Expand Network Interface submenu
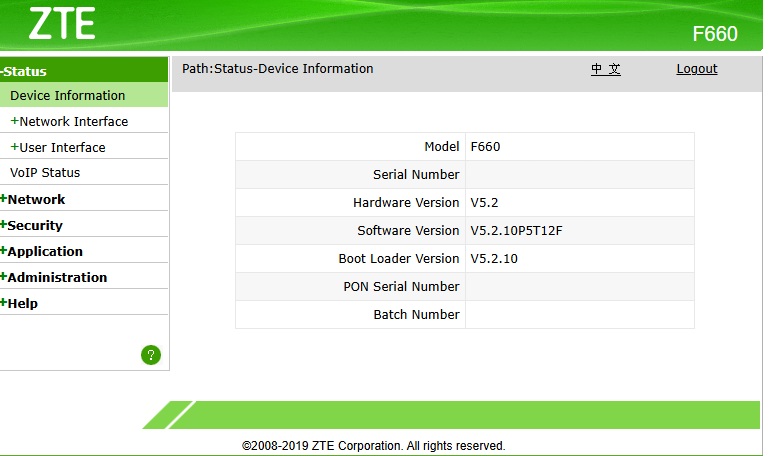The width and height of the screenshot is (771, 456). coord(69,122)
